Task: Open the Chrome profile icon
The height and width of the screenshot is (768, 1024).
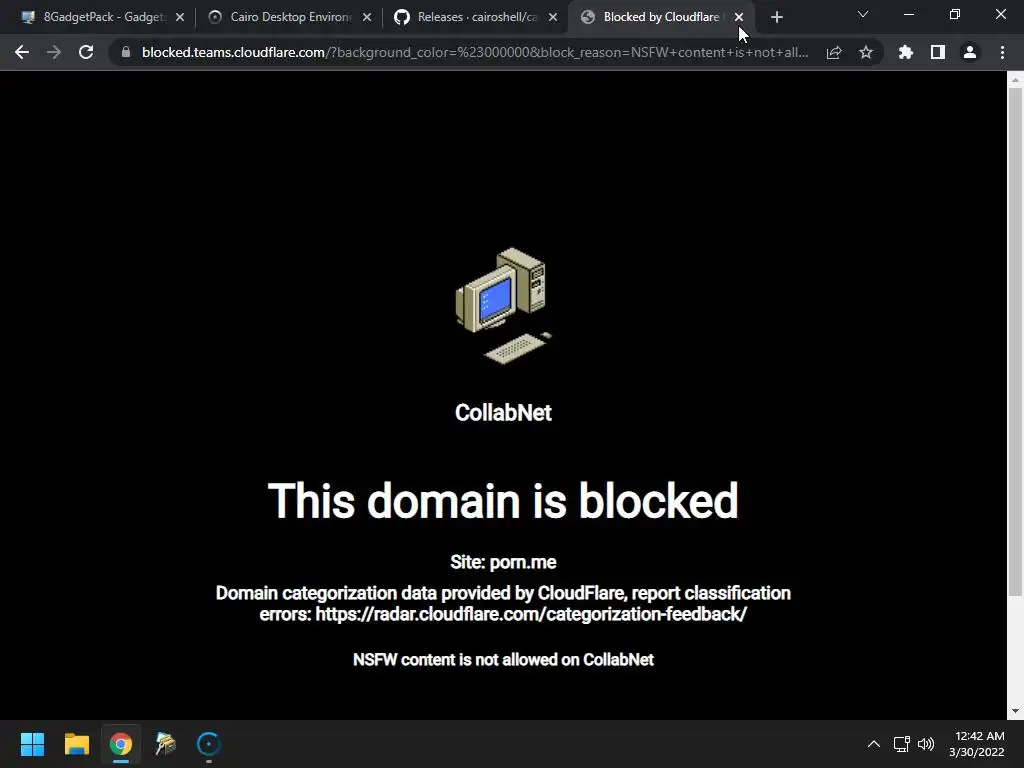Action: coord(970,52)
